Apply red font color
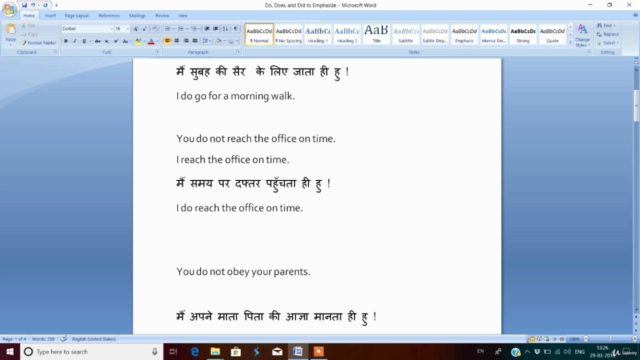640x360 pixels. tap(151, 41)
